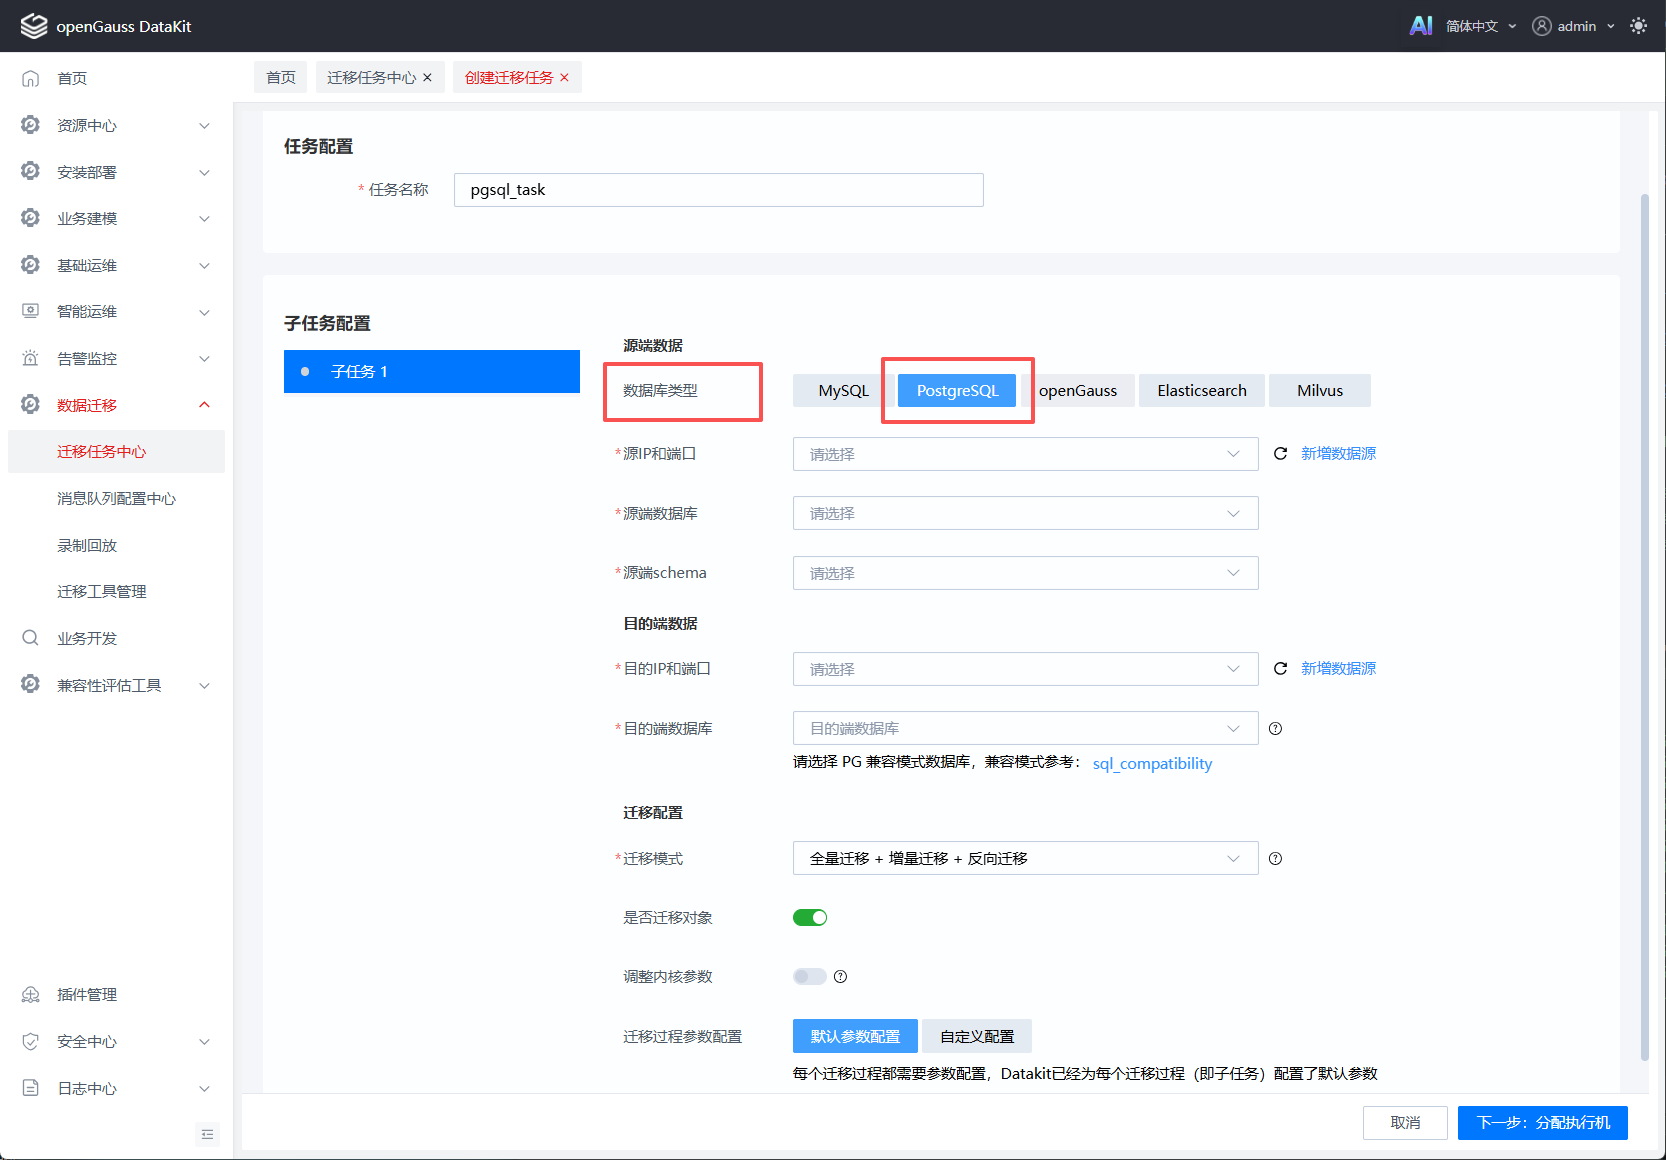
Task: Open the 源端schema dropdown
Action: [1025, 573]
